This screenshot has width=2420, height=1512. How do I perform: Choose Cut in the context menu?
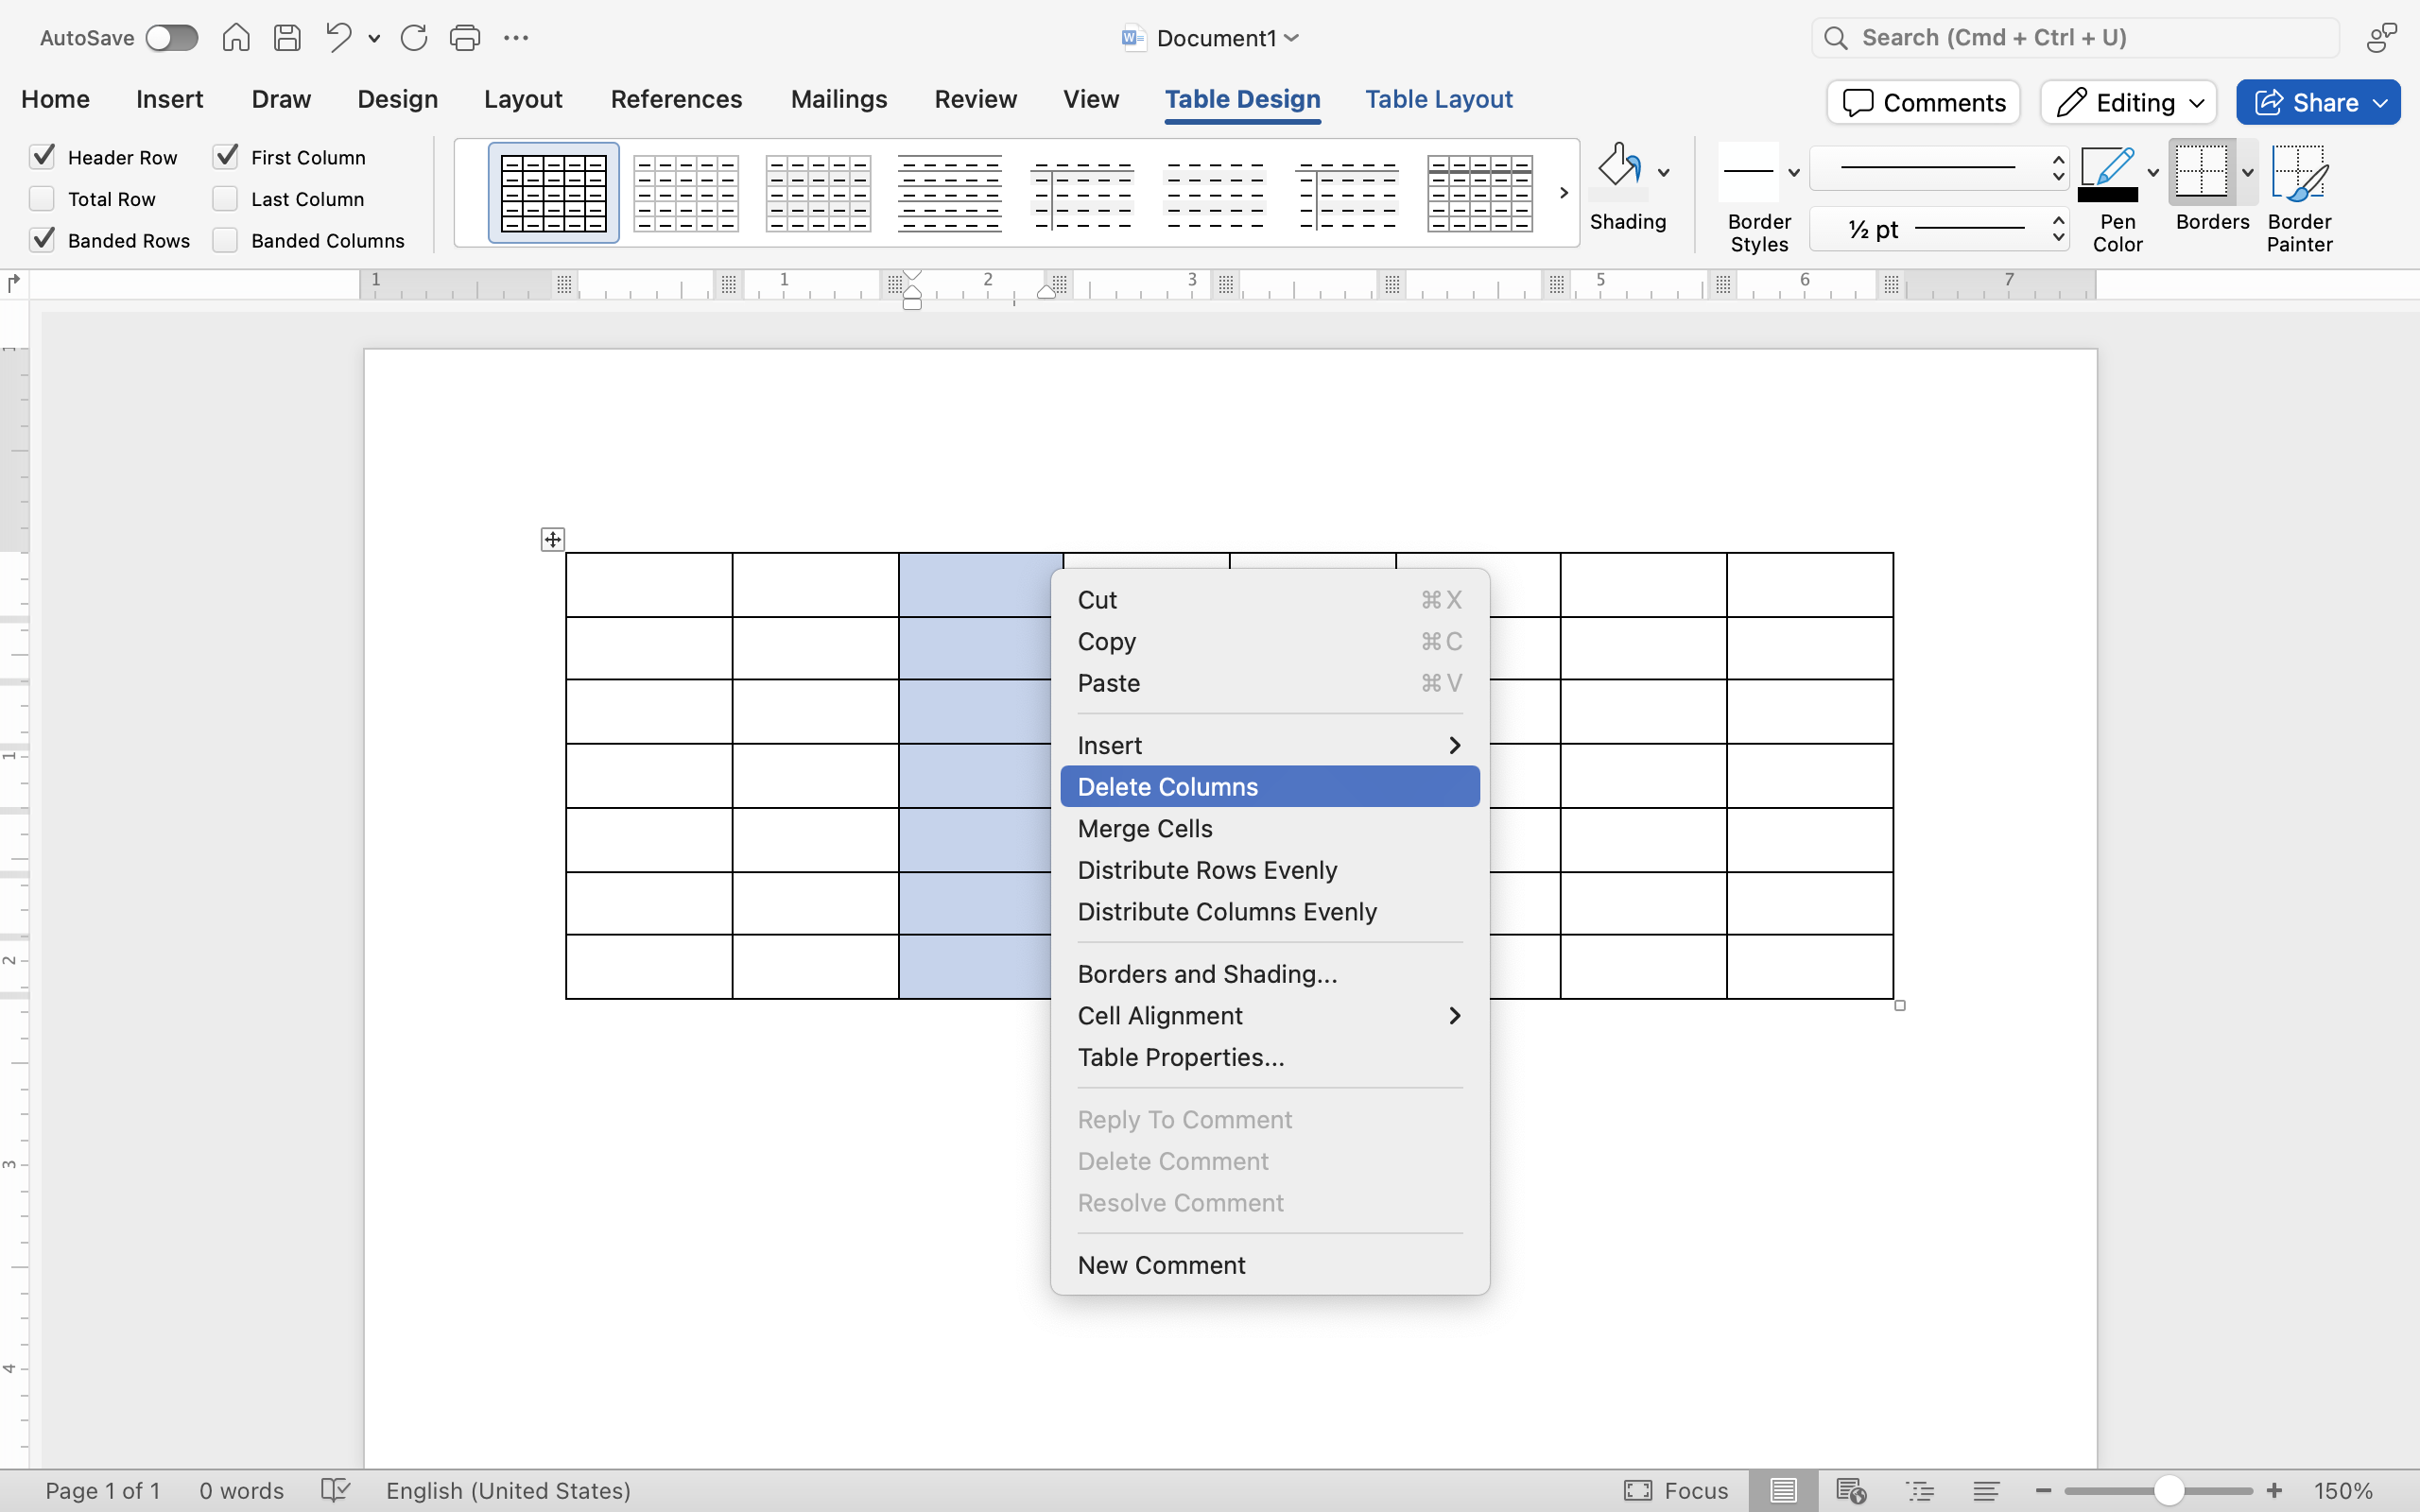1270,600
